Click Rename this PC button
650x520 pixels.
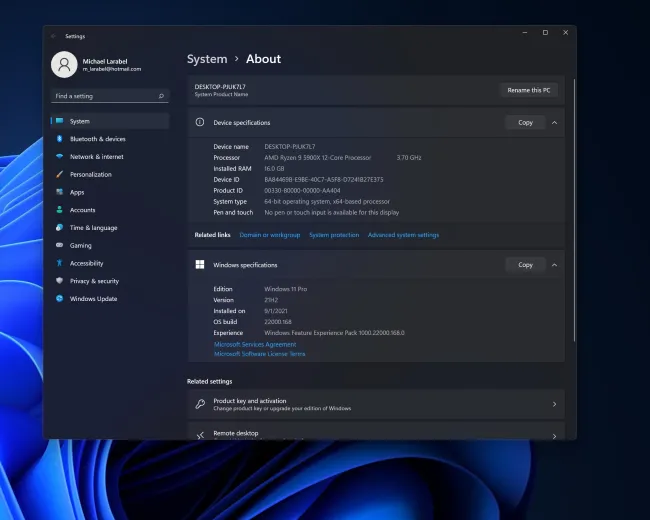click(x=529, y=90)
